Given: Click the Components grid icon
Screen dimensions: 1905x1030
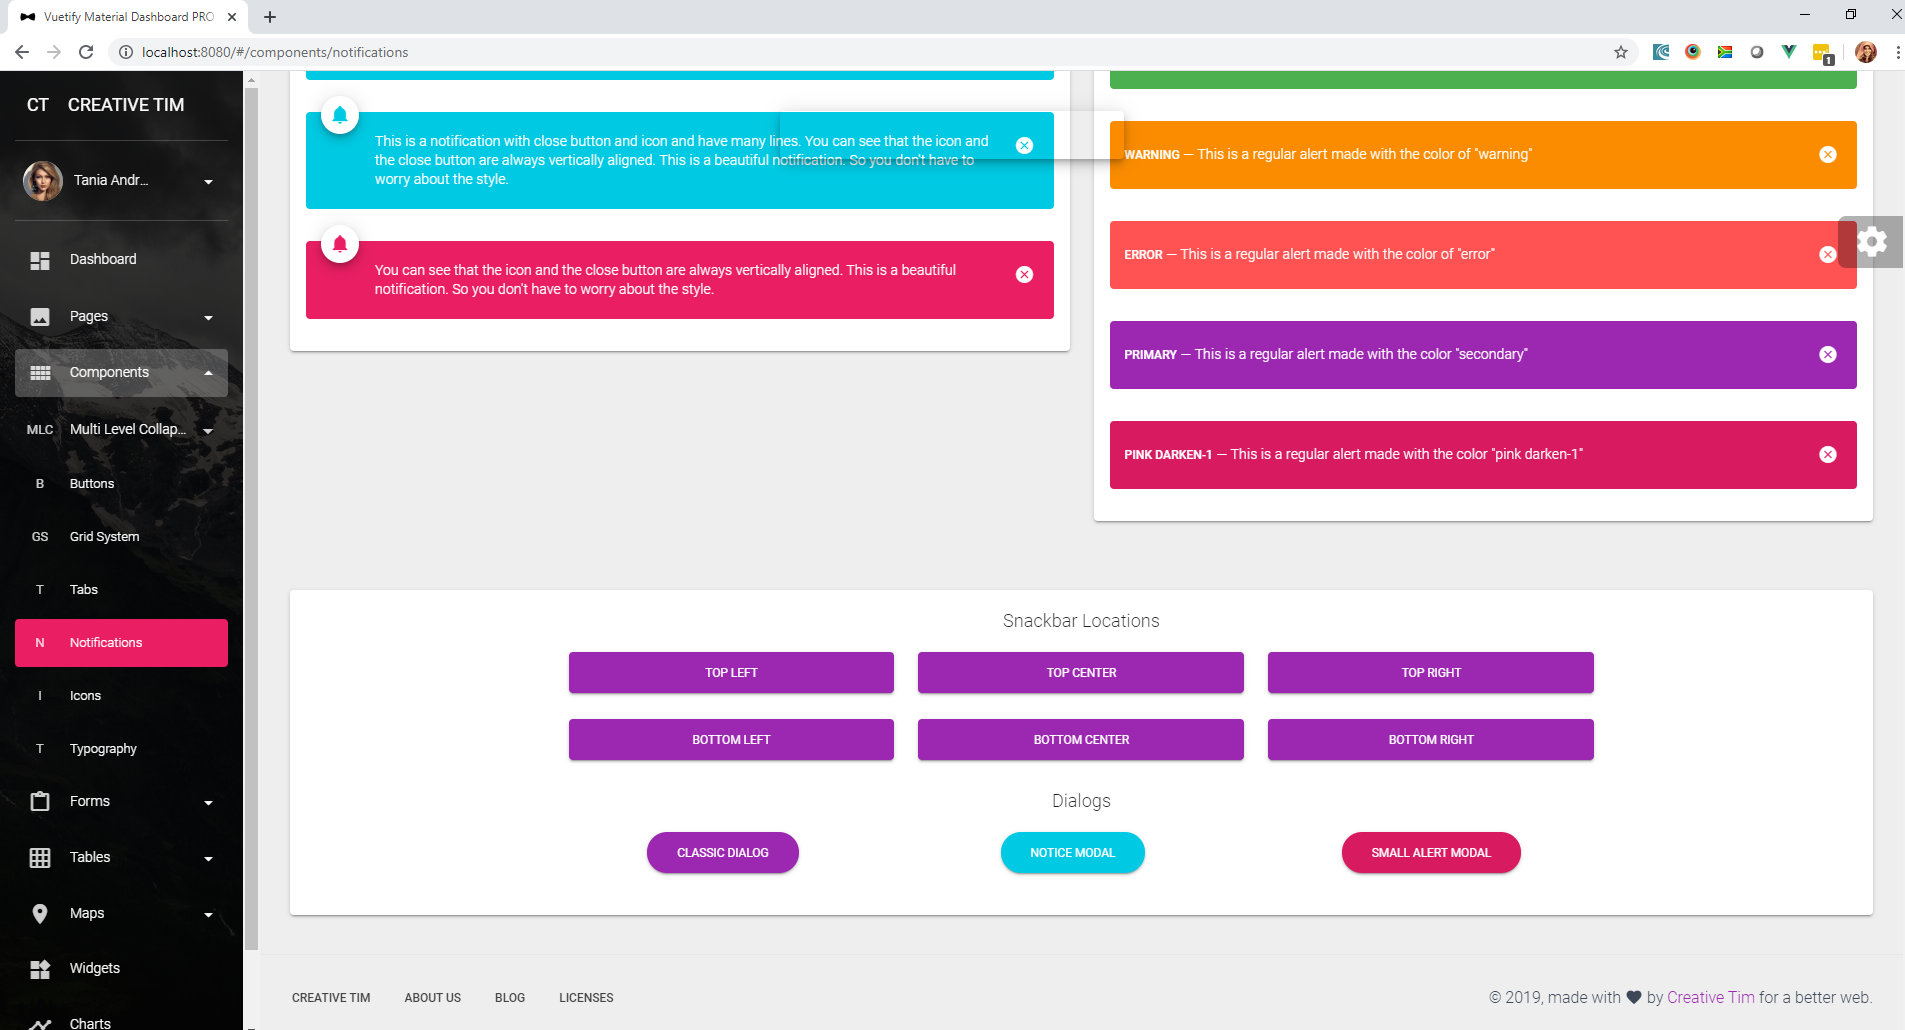Looking at the screenshot, I should tap(40, 373).
